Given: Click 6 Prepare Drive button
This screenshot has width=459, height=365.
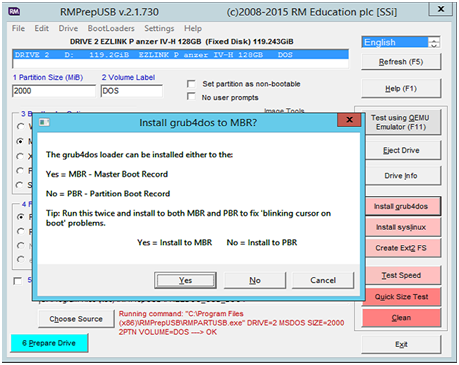Looking at the screenshot, I should pyautogui.click(x=49, y=343).
